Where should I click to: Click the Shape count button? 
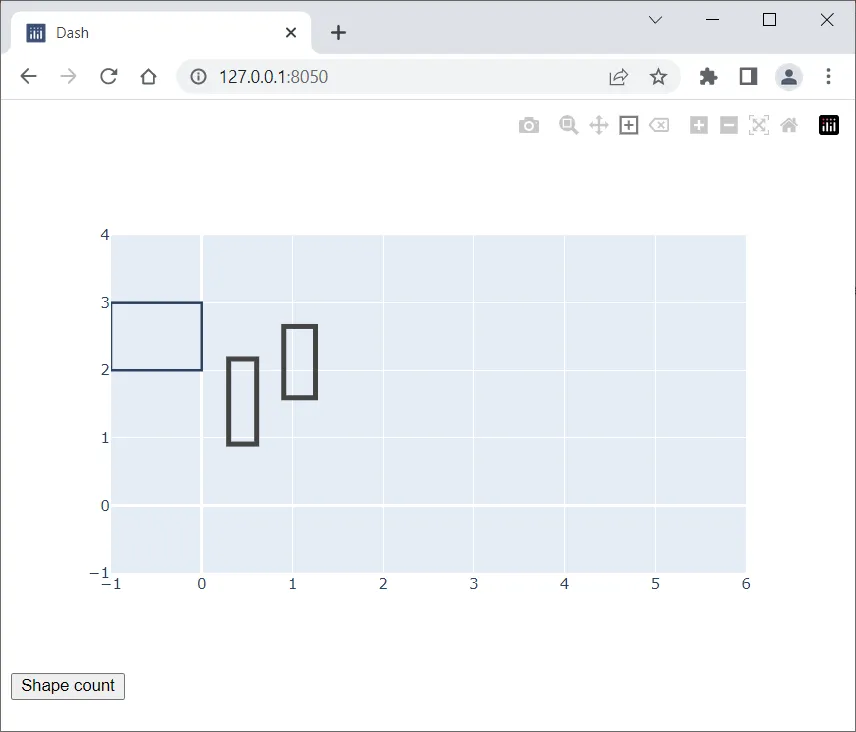[68, 686]
